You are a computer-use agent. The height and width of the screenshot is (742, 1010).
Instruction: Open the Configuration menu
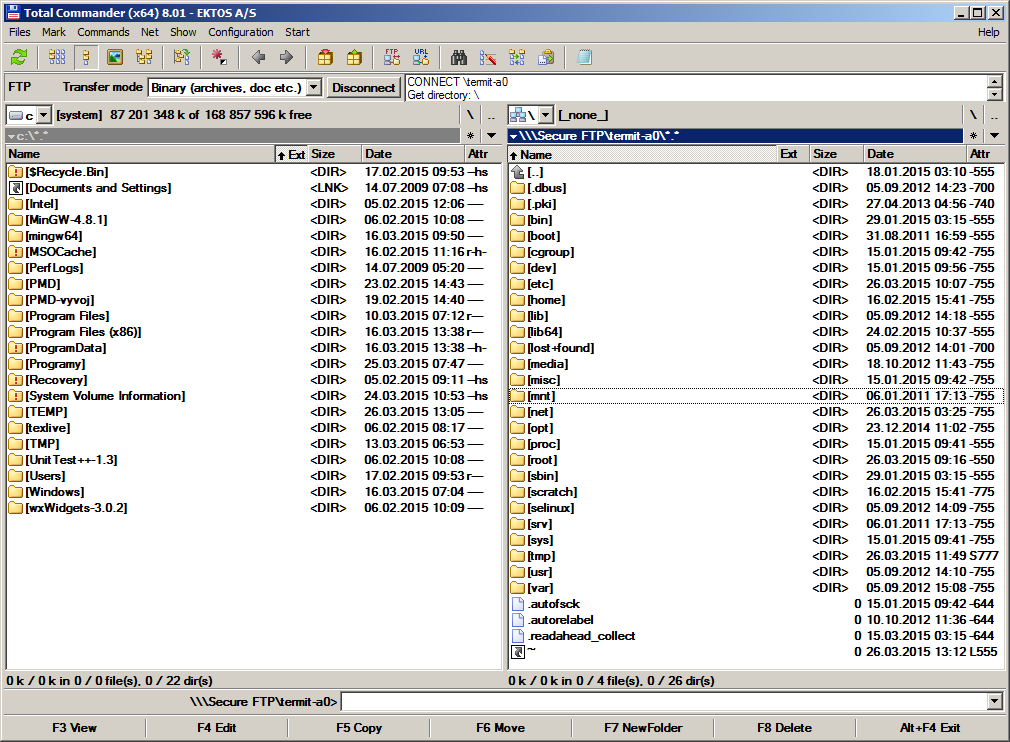click(x=241, y=32)
